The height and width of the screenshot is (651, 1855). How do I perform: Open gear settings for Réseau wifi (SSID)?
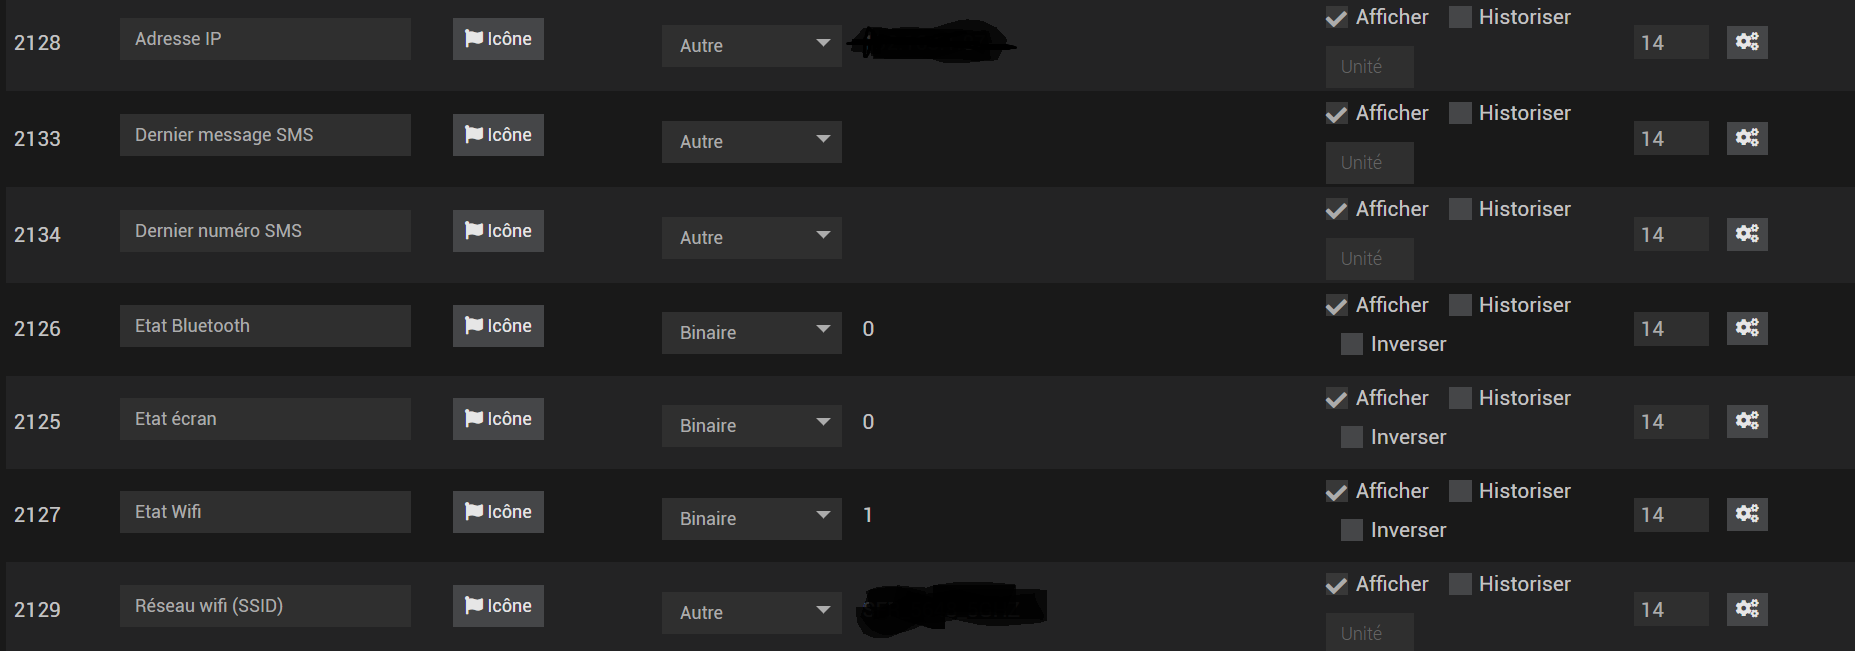[x=1747, y=609]
